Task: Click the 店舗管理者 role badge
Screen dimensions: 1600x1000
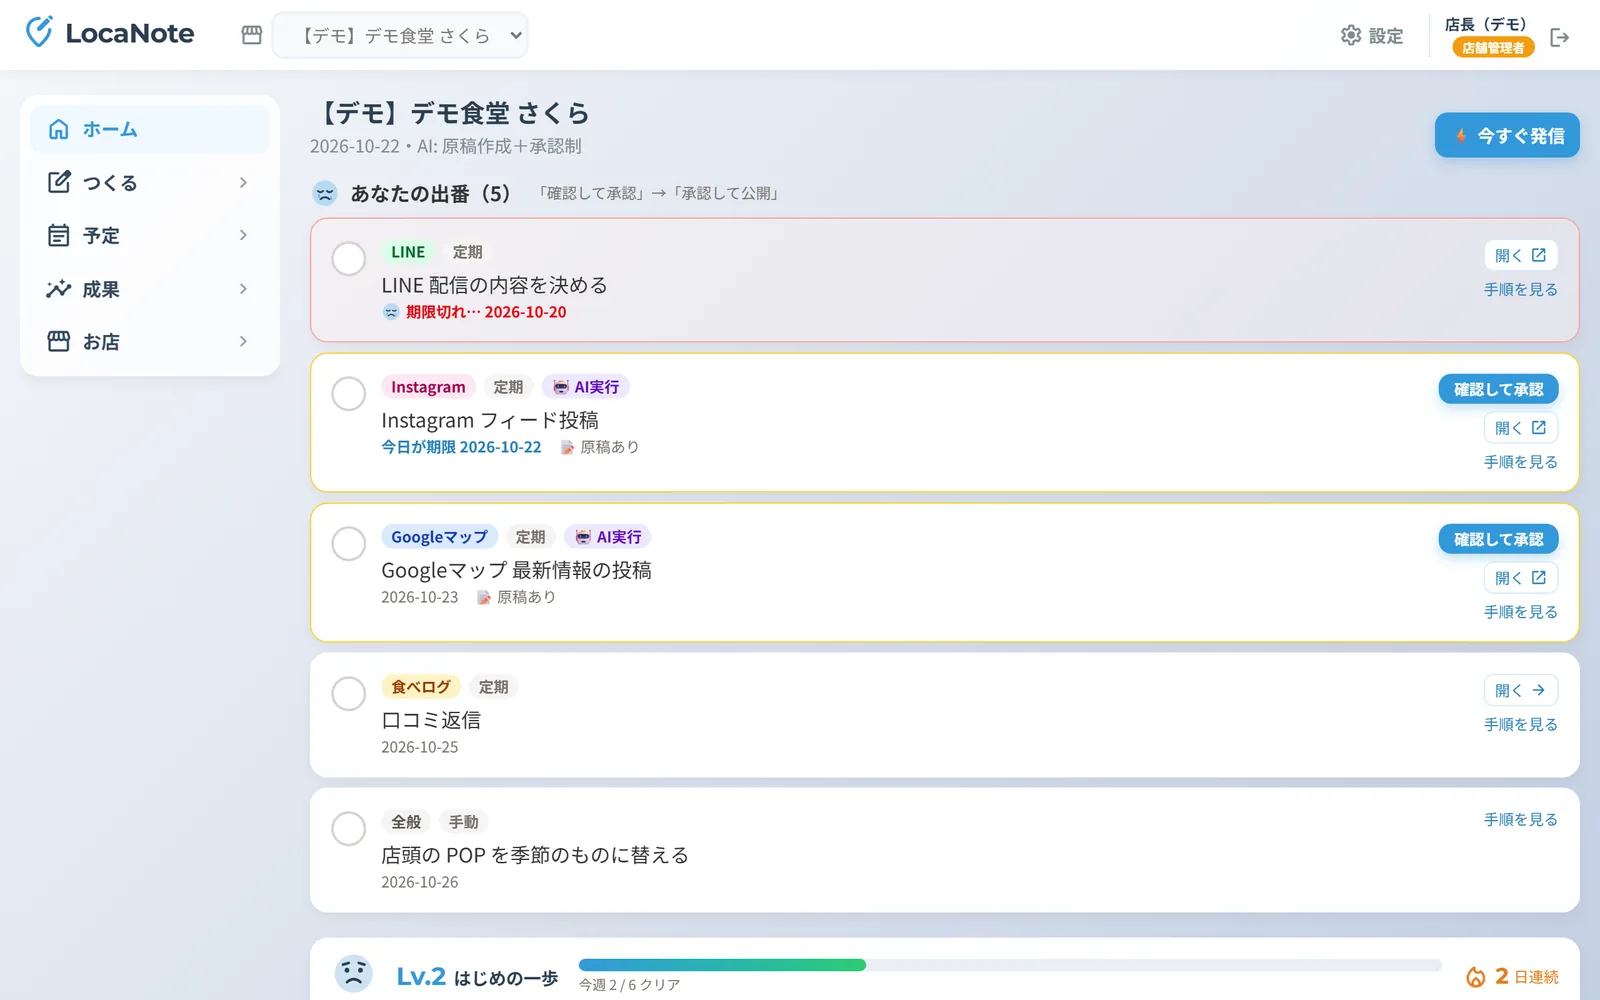Action: (1493, 48)
